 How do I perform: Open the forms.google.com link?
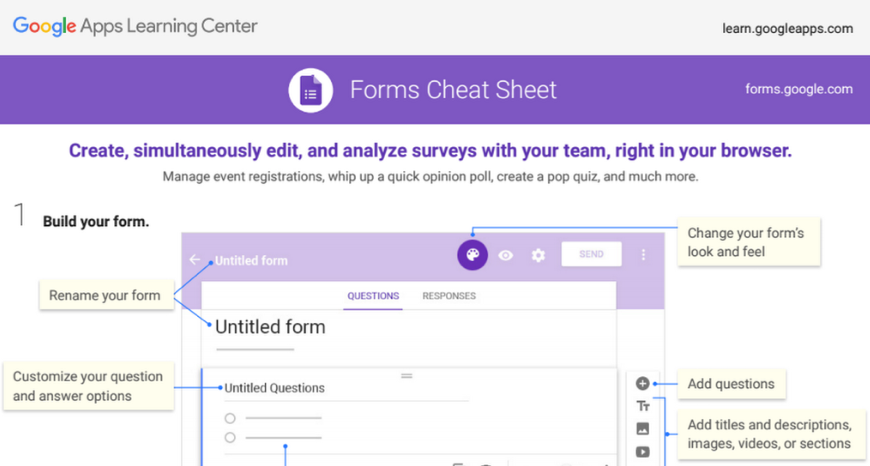(x=799, y=89)
